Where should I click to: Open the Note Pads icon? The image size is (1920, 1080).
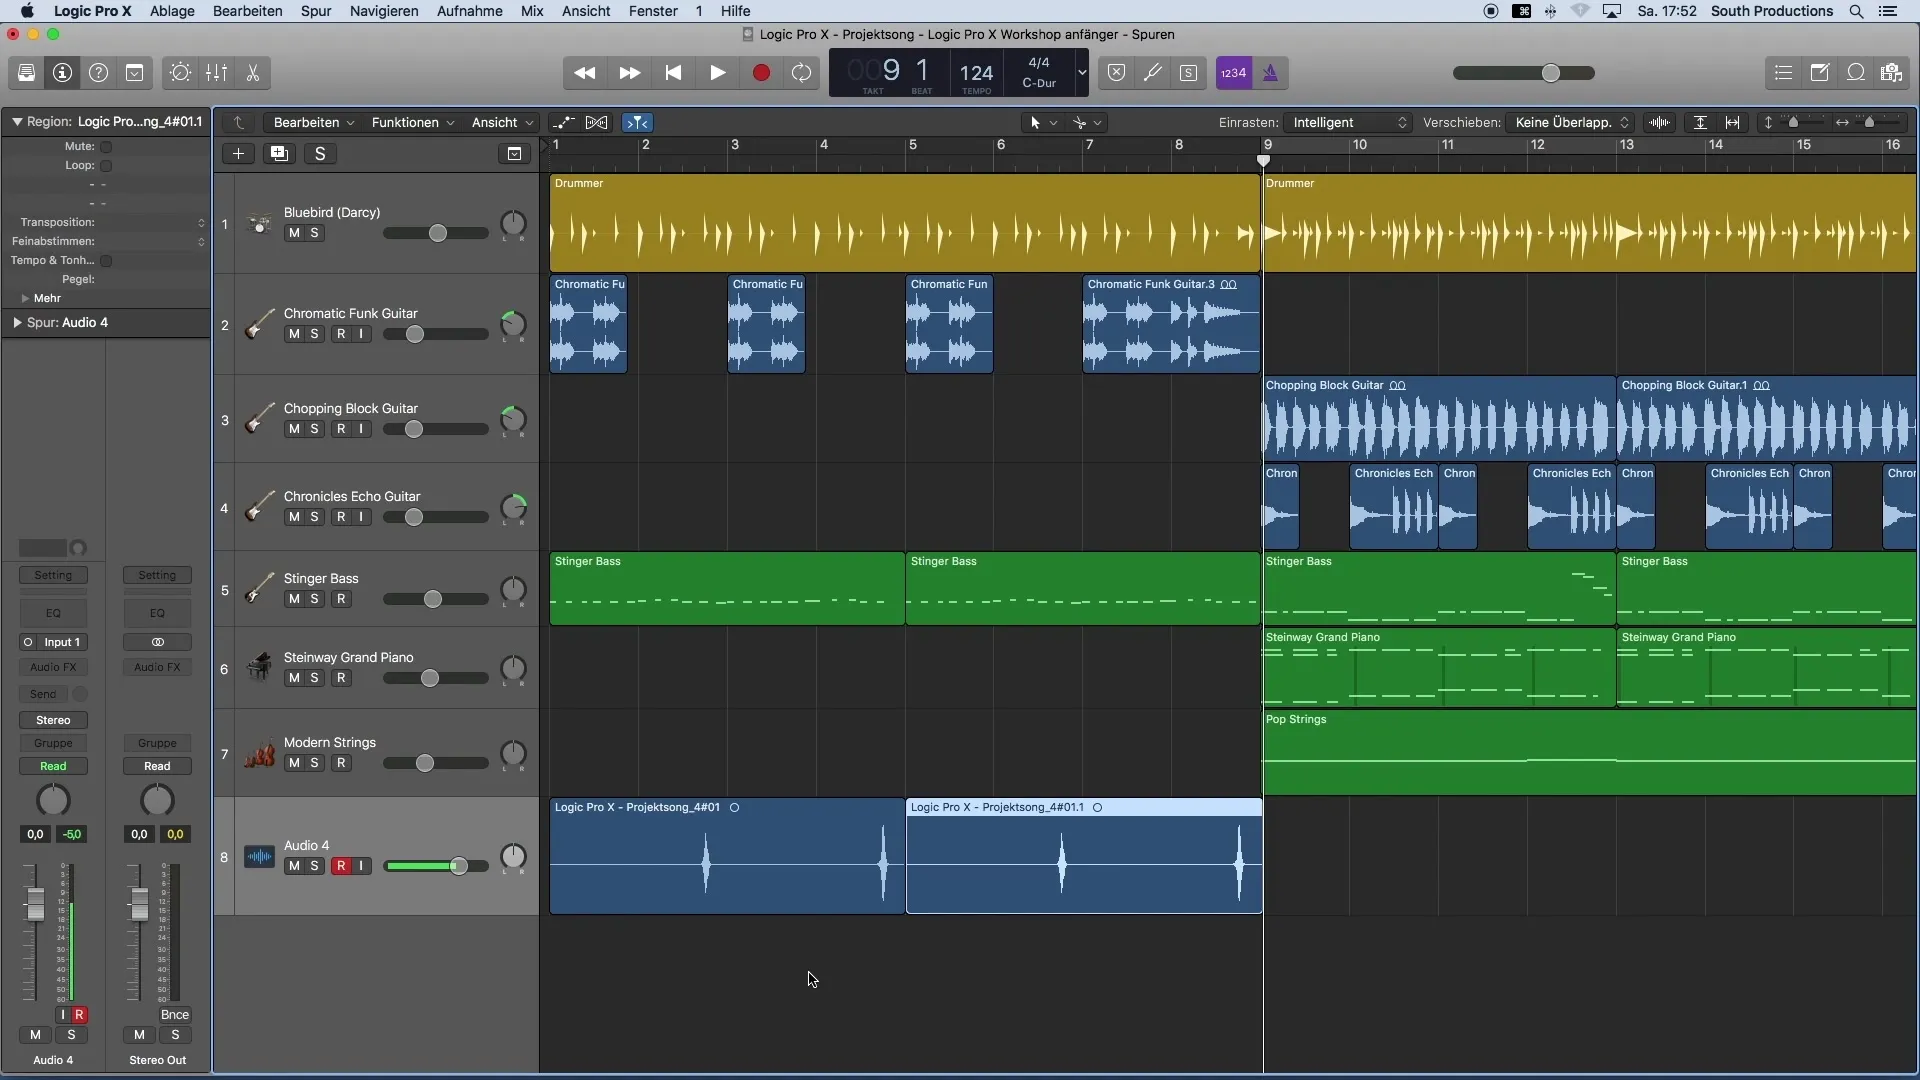pyautogui.click(x=1820, y=73)
